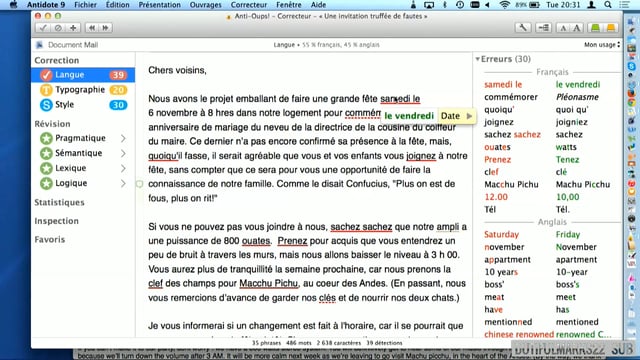This screenshot has width=640, height=360.
Task: Toggle the Typographie correction filter
Action: [x=83, y=90]
